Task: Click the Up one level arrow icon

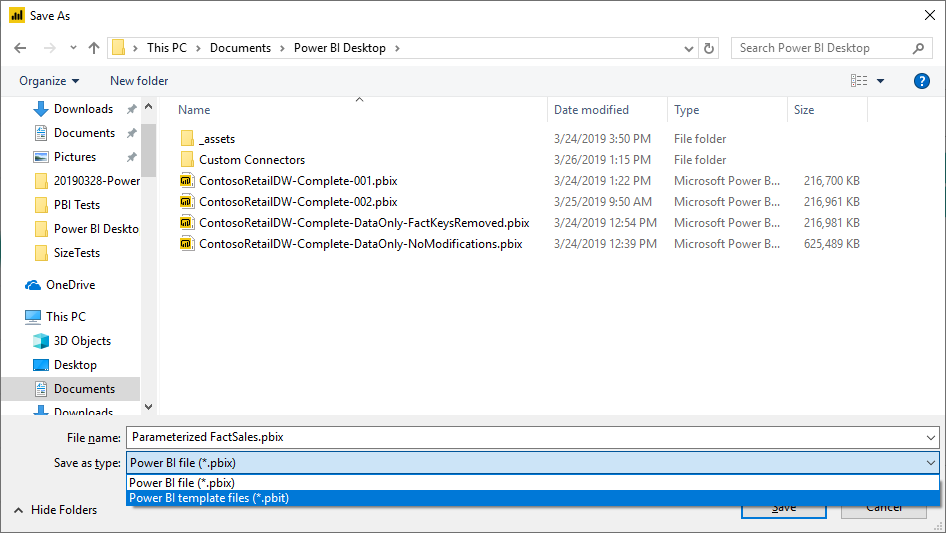Action: pyautogui.click(x=94, y=48)
